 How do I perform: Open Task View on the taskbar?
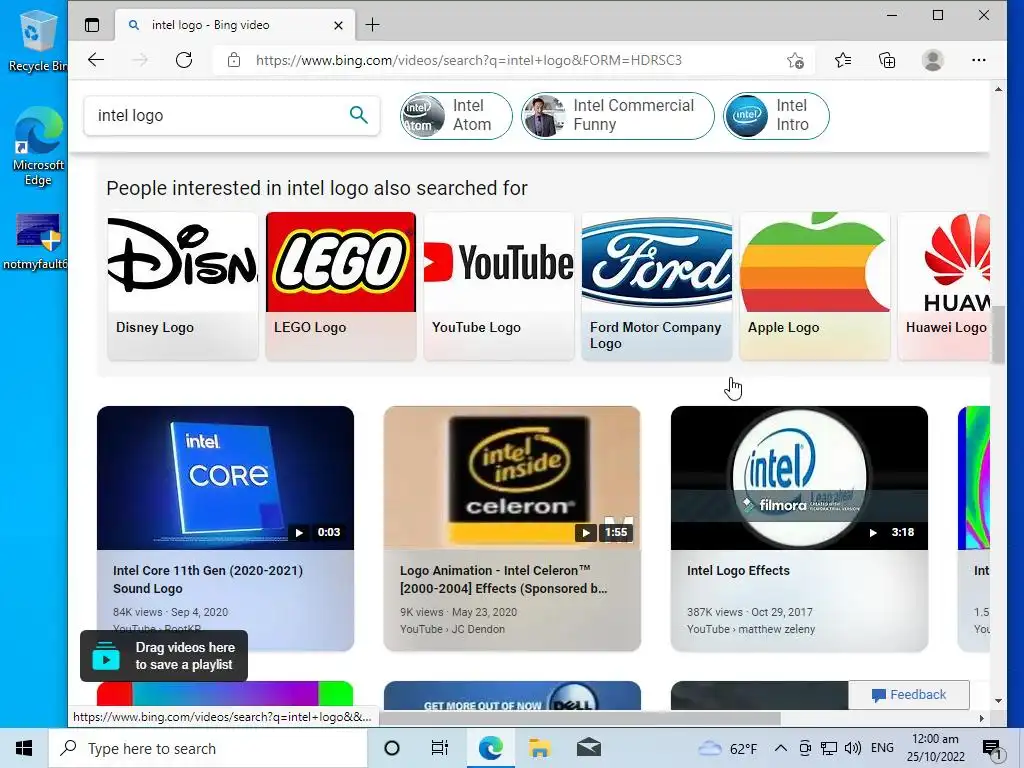[440, 748]
